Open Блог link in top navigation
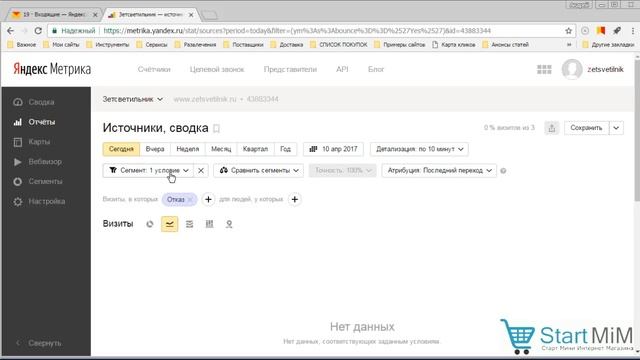This screenshot has width=640, height=360. (x=376, y=69)
